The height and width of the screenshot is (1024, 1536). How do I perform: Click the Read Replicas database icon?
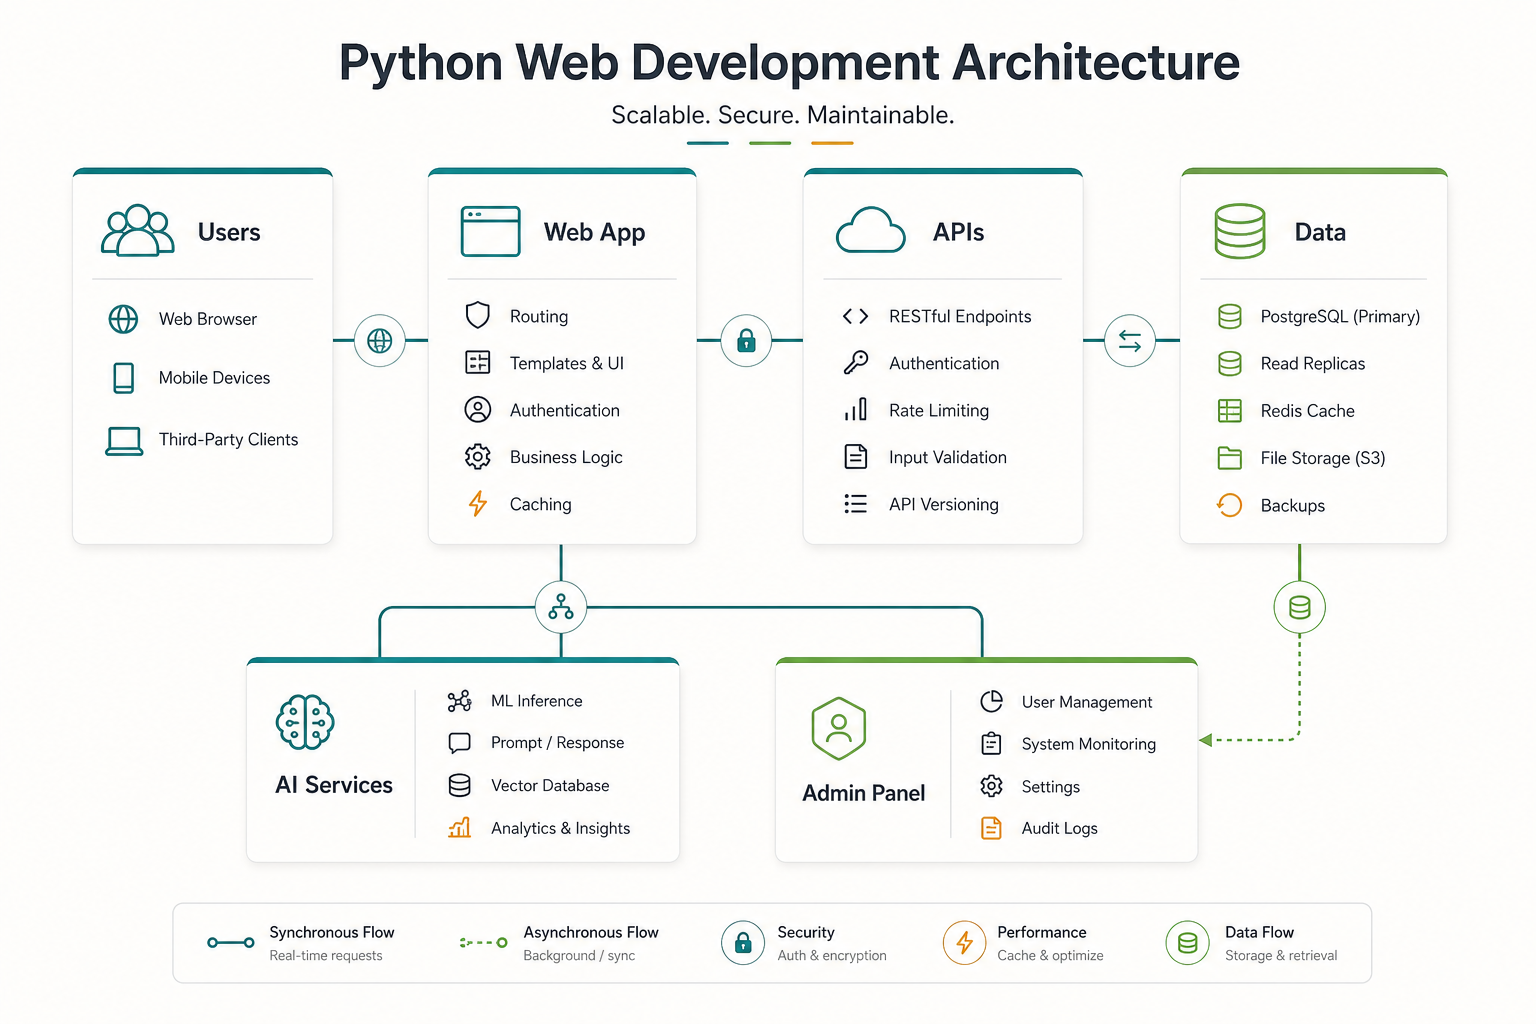click(1230, 363)
